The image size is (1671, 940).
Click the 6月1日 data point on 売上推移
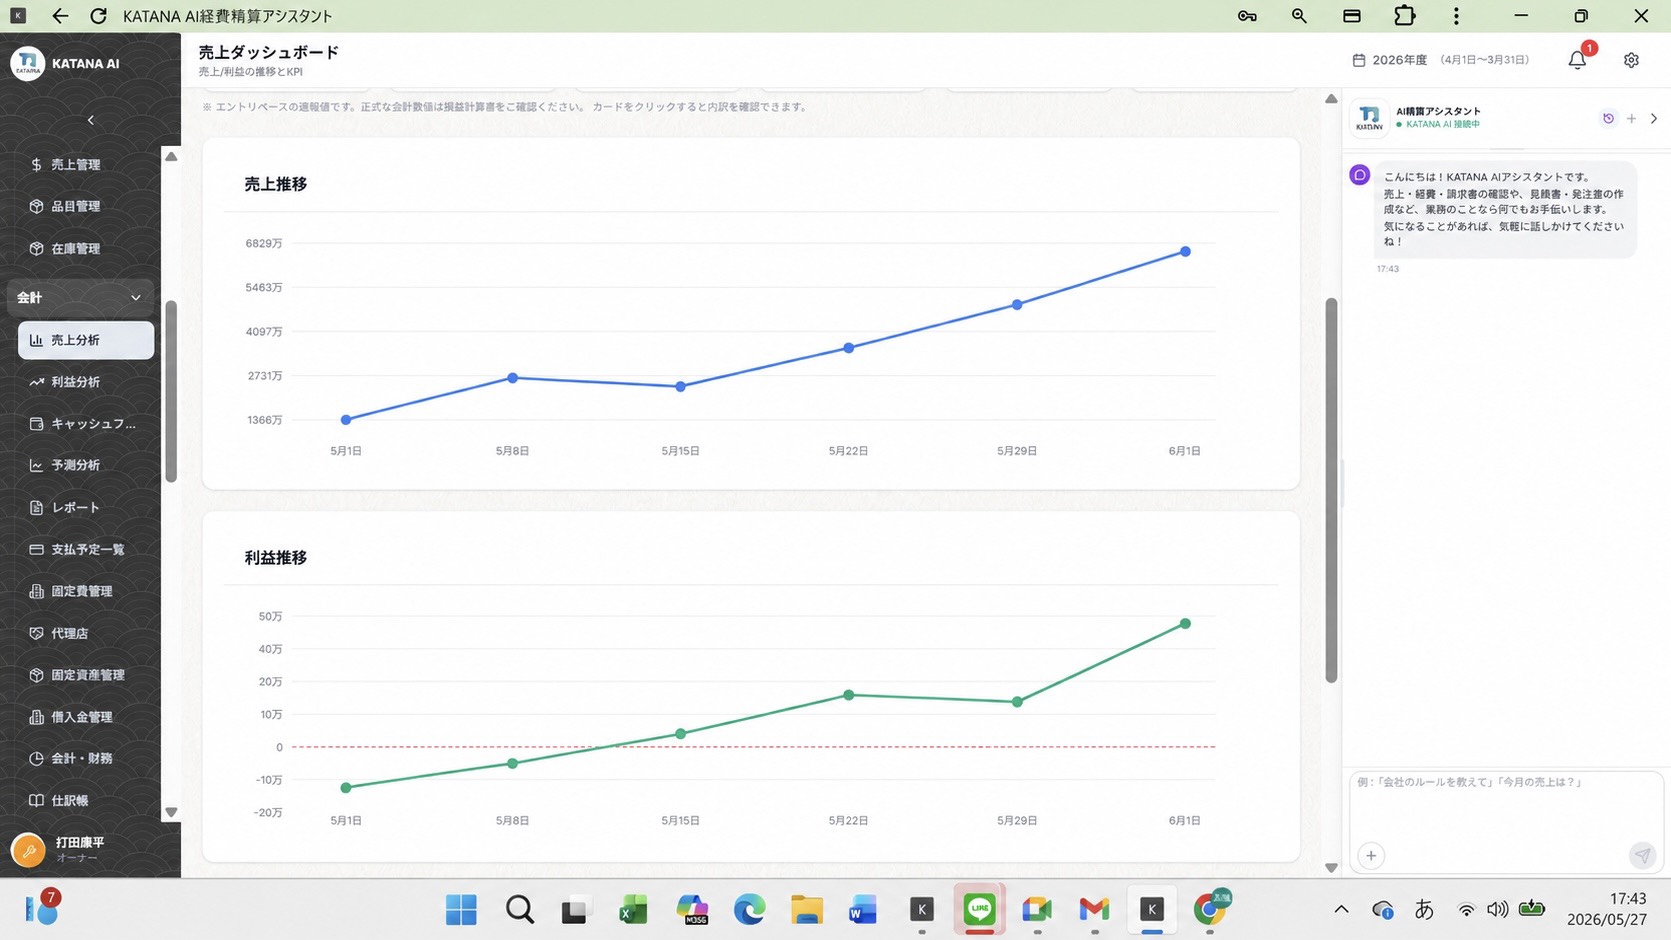pyautogui.click(x=1185, y=252)
